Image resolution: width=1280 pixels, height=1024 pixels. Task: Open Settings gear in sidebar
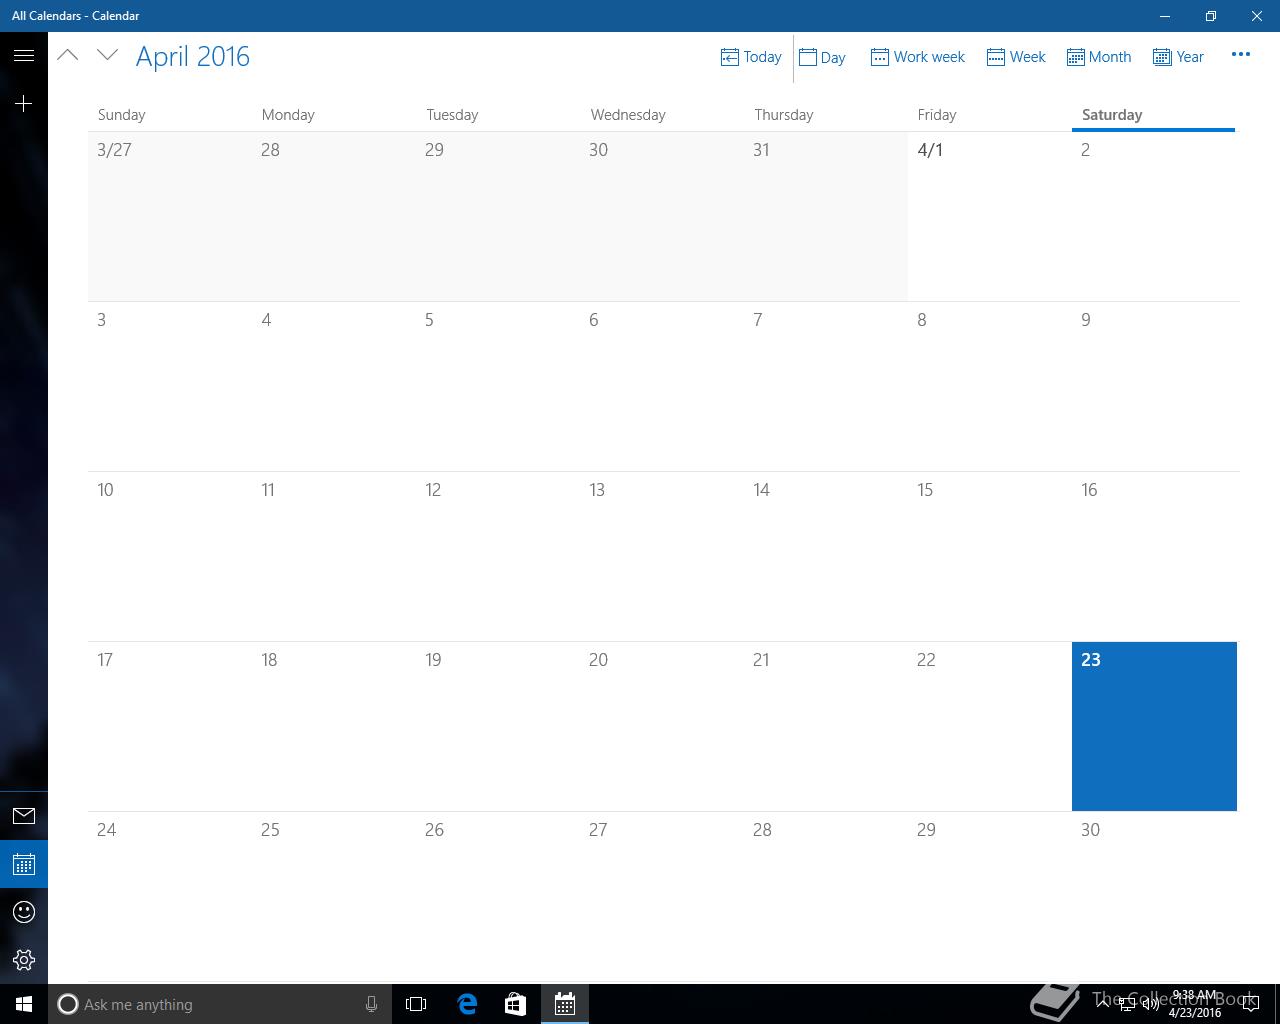[x=24, y=960]
